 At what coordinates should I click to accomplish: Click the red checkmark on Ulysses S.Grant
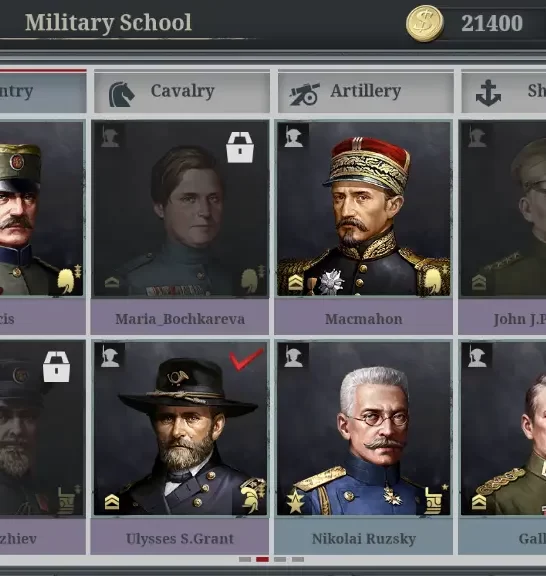[246, 359]
